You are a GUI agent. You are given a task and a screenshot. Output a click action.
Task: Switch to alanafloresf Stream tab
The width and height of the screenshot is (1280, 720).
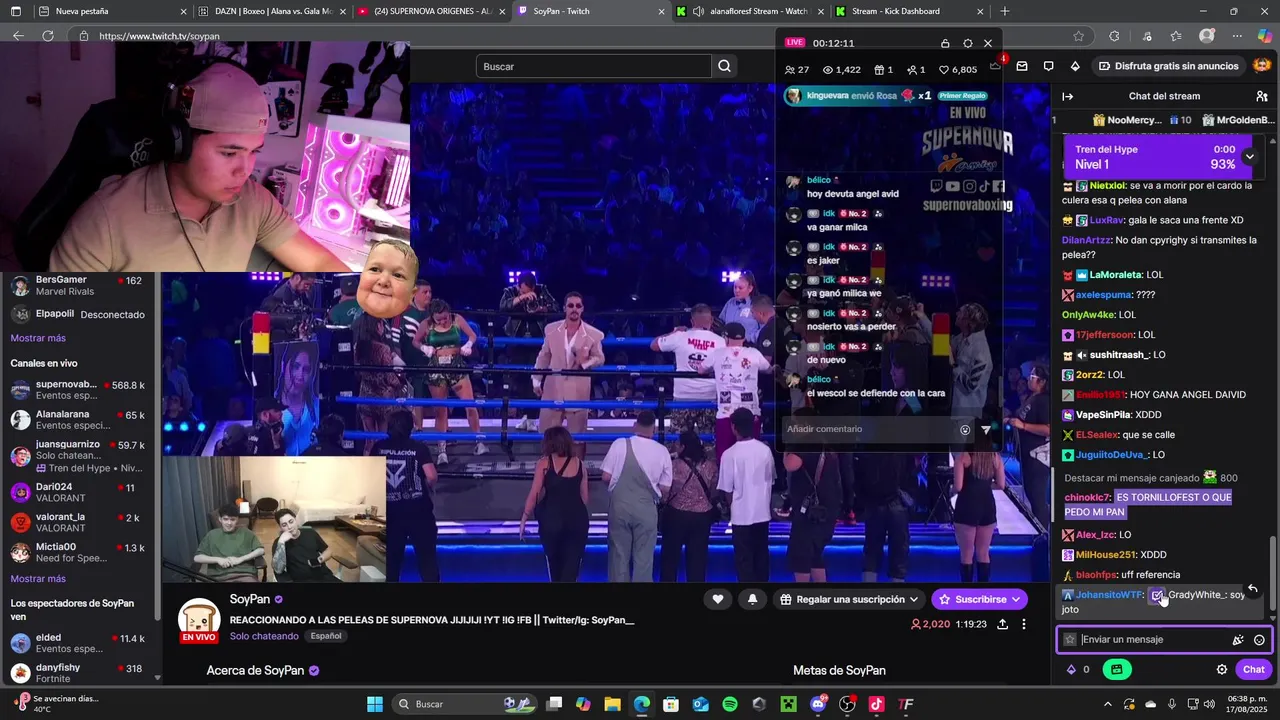[x=750, y=11]
